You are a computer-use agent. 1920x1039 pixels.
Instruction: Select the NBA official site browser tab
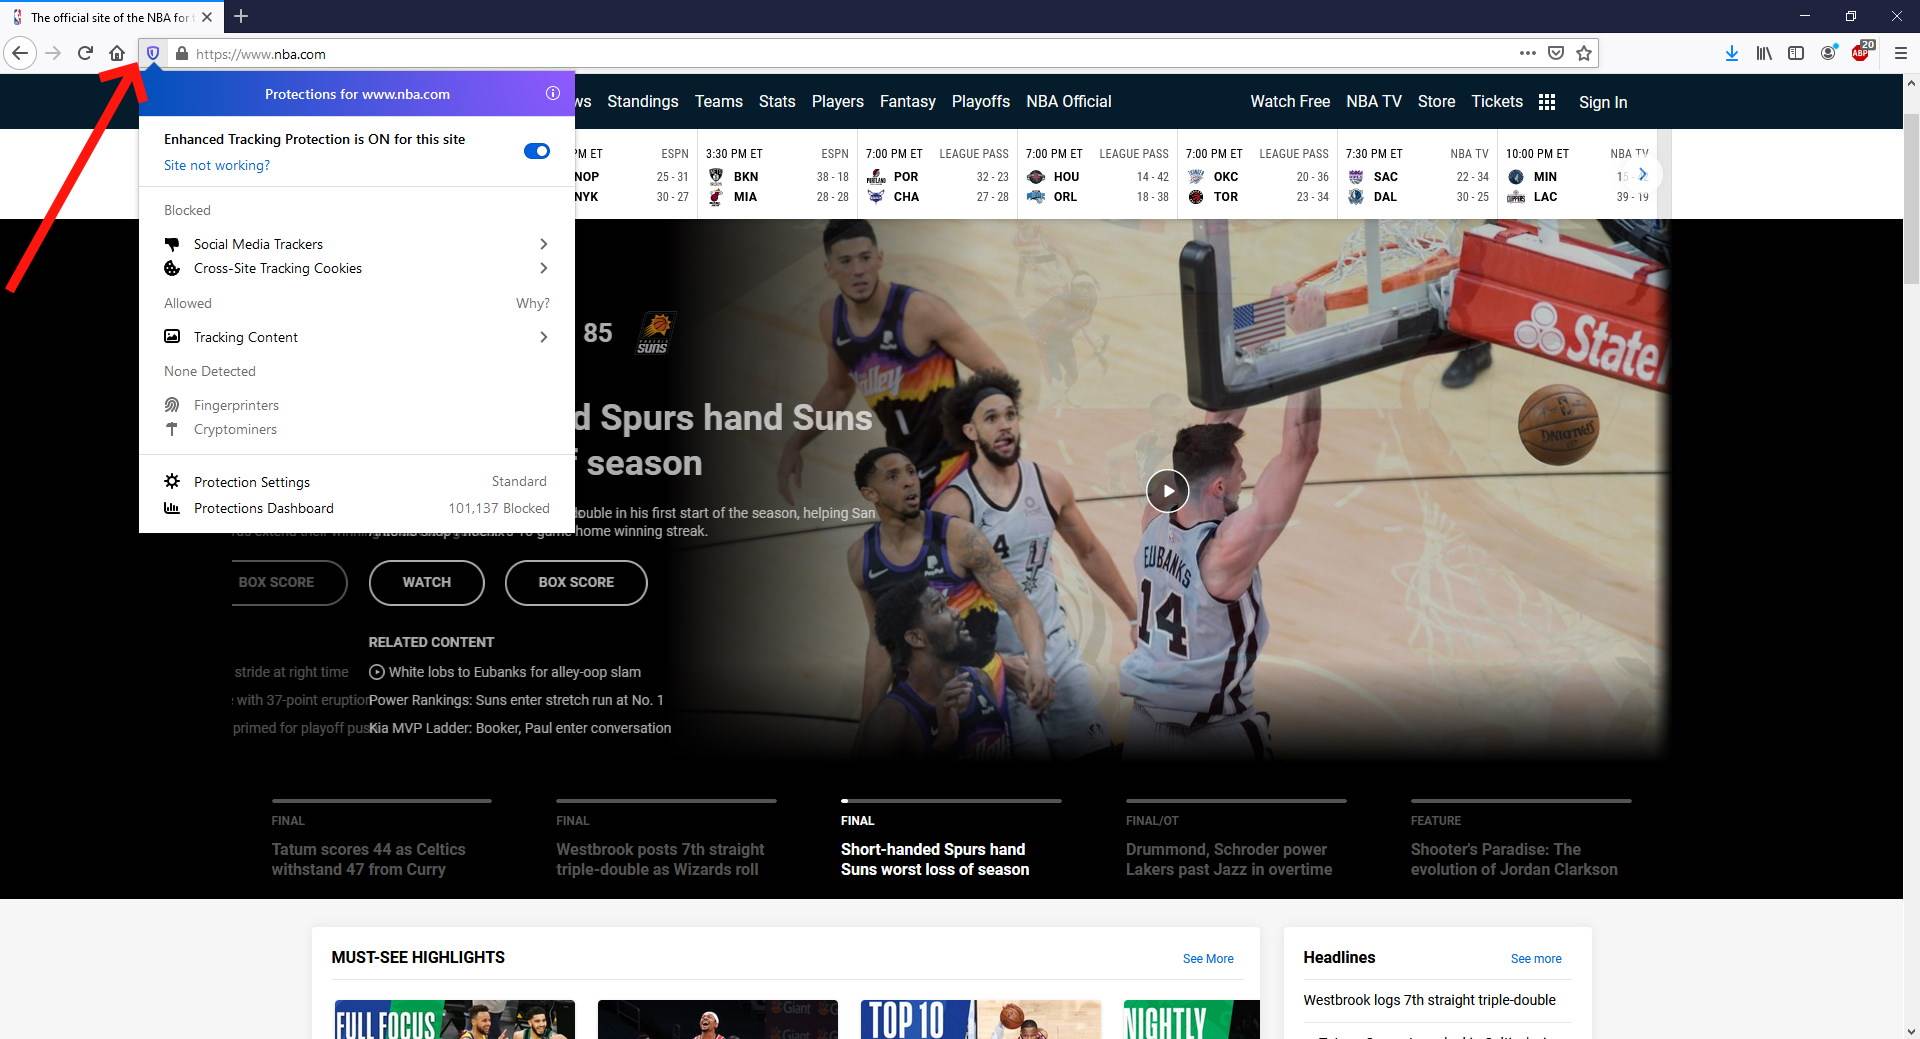pyautogui.click(x=110, y=17)
